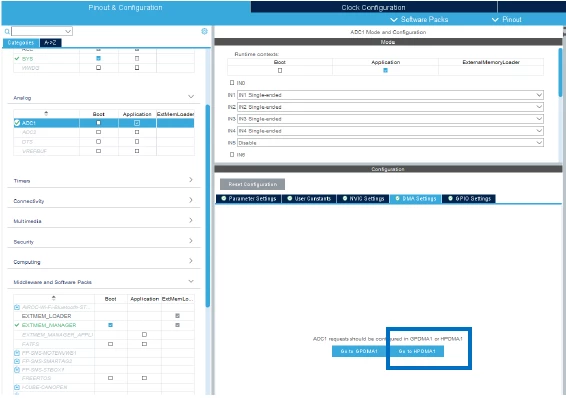Image resolution: width=566 pixels, height=398 pixels.
Task: Open the IN3 Single-ended dropdown
Action: pos(390,119)
